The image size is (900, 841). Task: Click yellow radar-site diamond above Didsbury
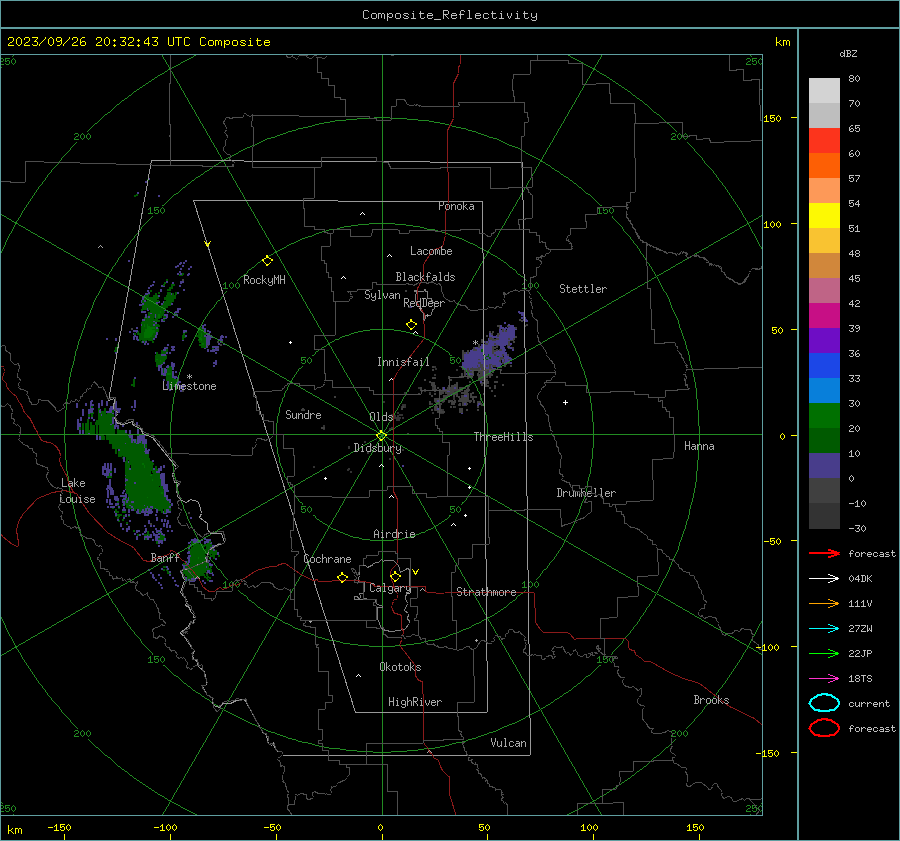point(381,436)
